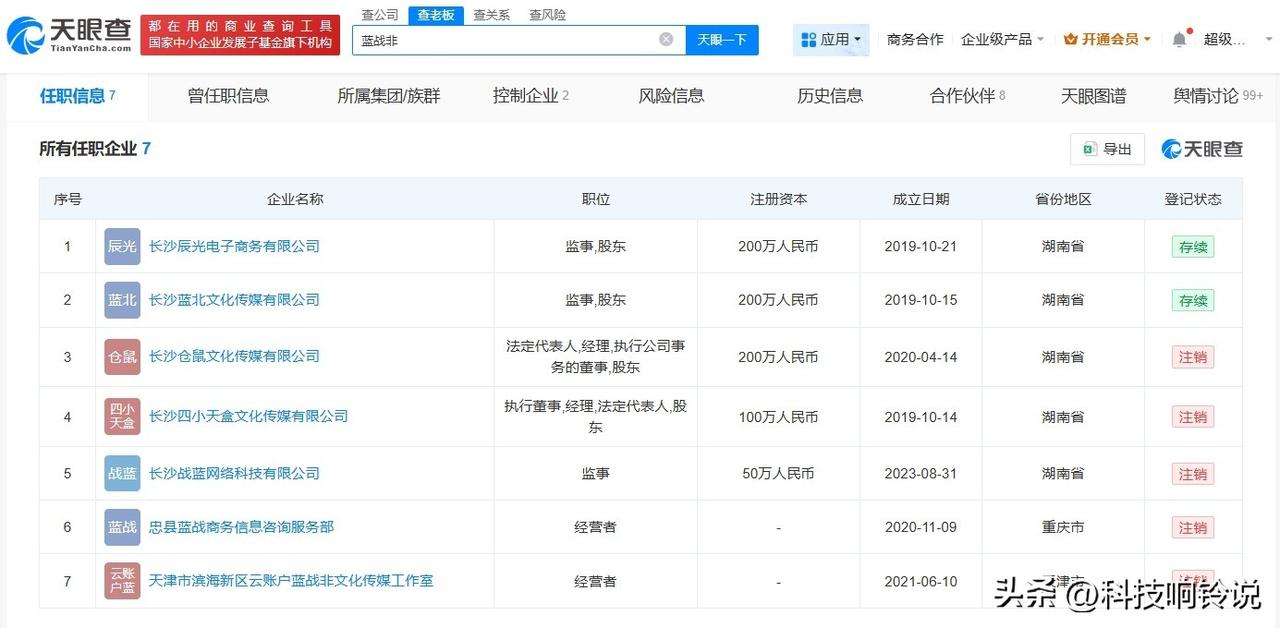Click the 仓鼠 company logo icon
1280x628 pixels.
(122, 356)
